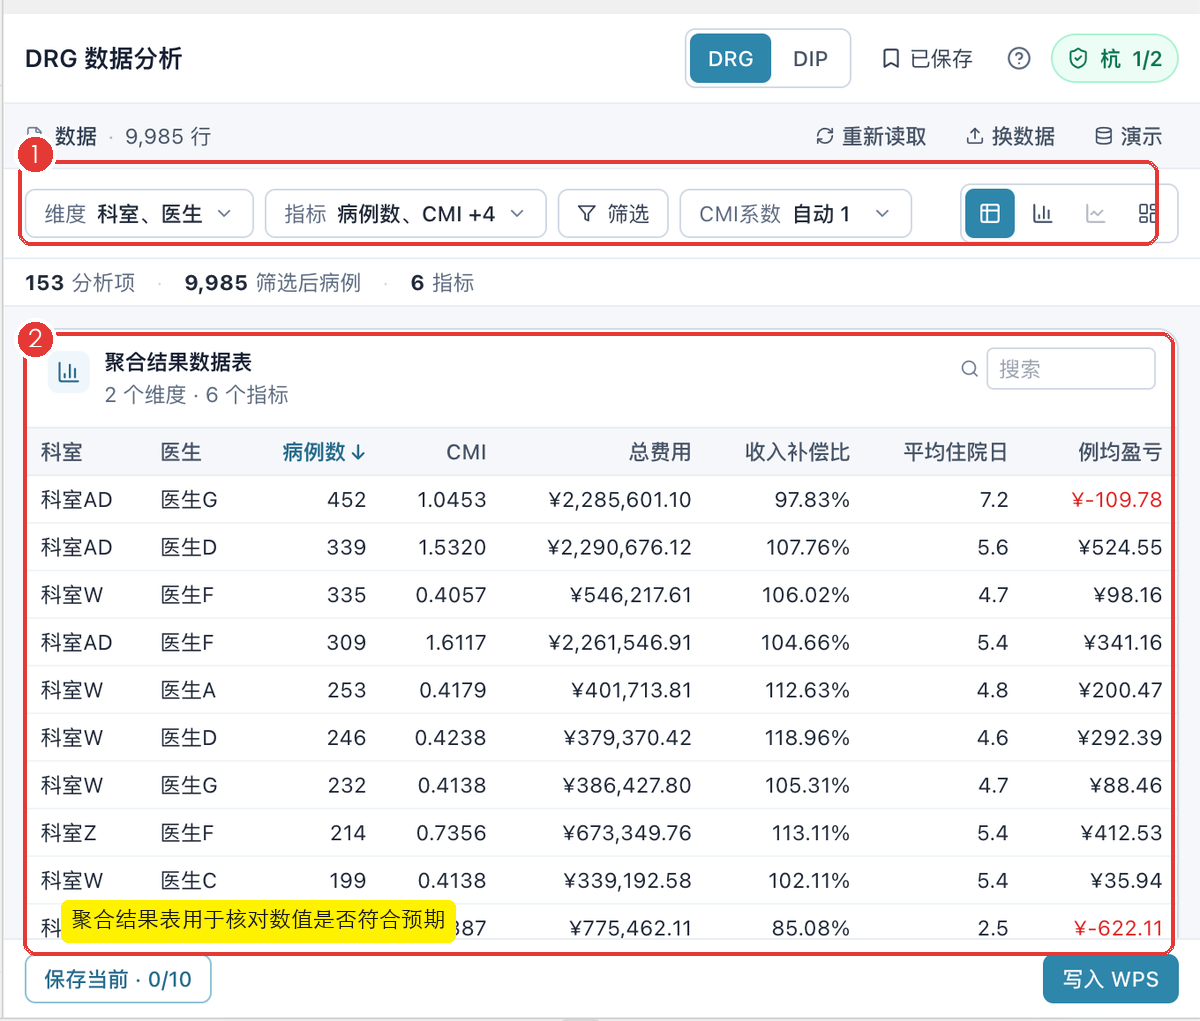Open the 筛选 filter button
This screenshot has height=1021, width=1200.
(x=613, y=214)
